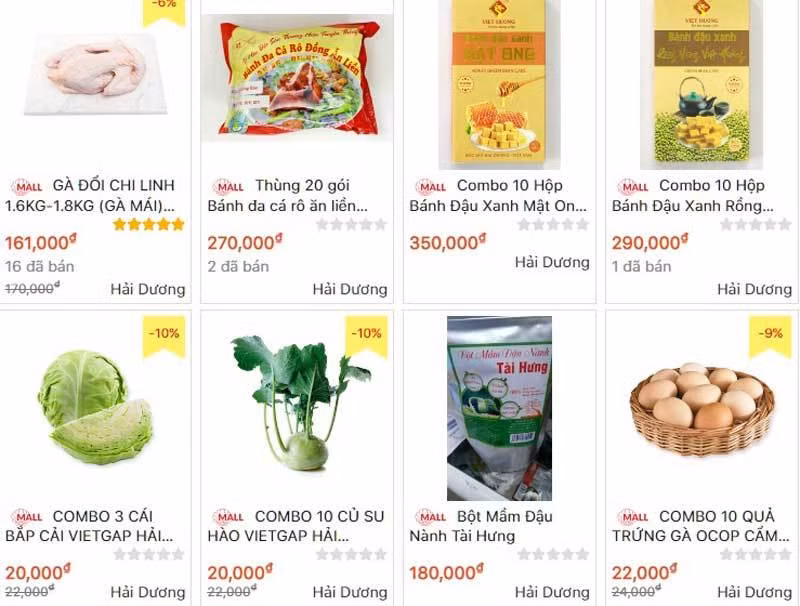Click the five gold stars rating on chicken
800x606 pixels.
[x=148, y=224]
